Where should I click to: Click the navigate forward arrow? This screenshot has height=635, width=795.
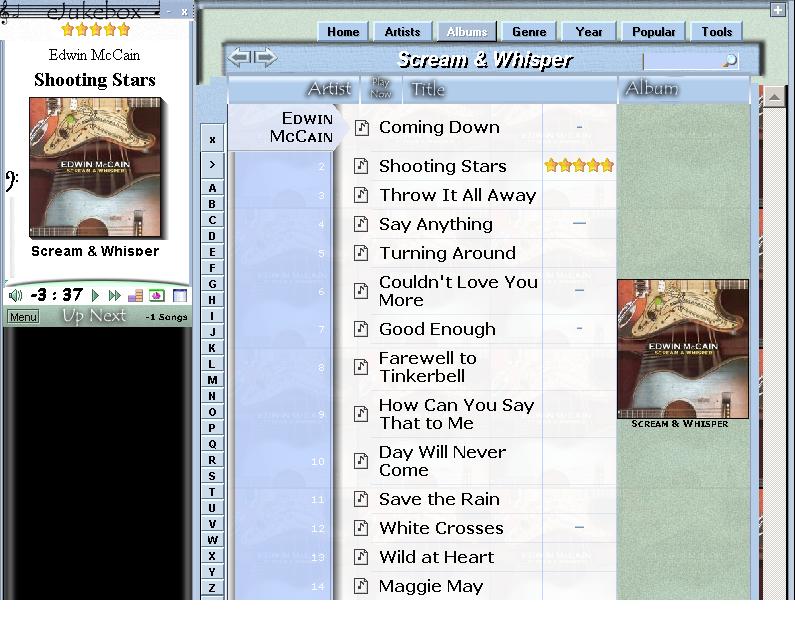(x=266, y=57)
